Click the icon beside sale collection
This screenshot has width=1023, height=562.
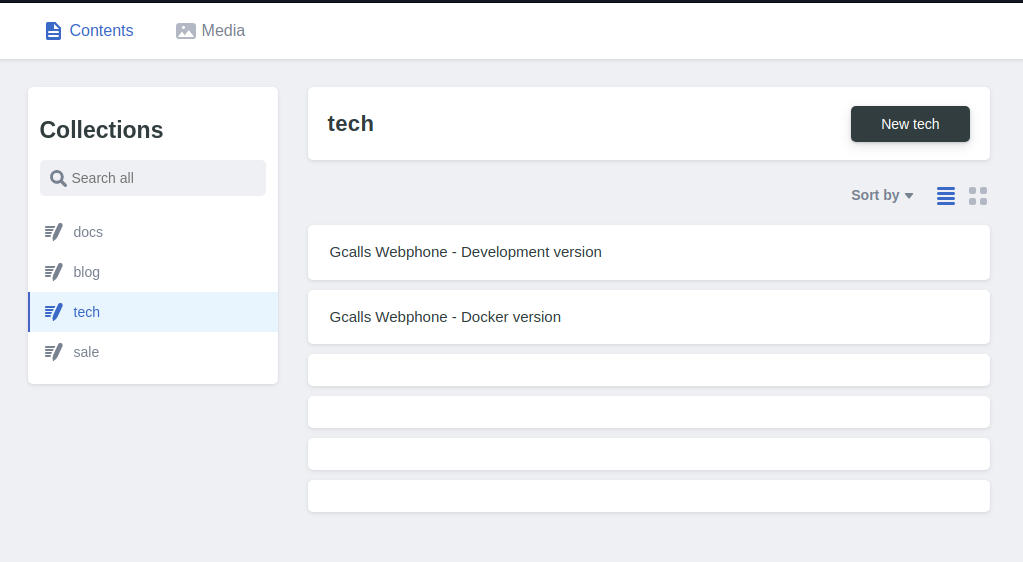tap(54, 352)
